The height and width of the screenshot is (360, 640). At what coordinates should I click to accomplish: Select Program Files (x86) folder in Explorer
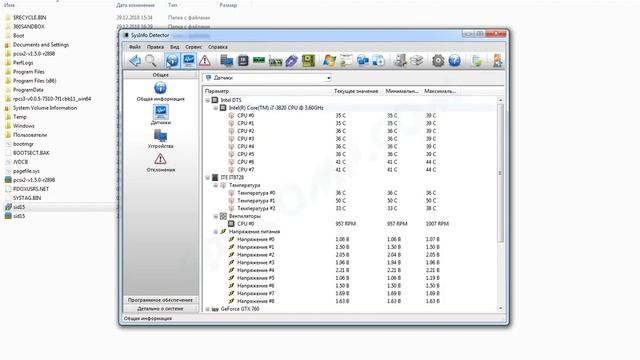click(34, 81)
